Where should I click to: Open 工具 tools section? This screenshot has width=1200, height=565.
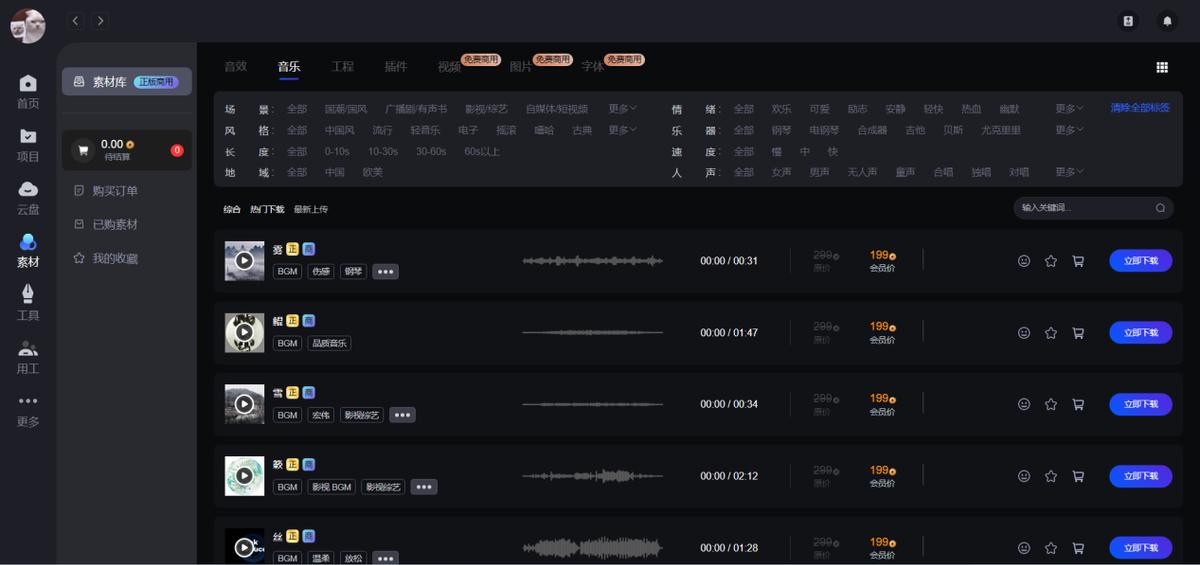pyautogui.click(x=28, y=304)
